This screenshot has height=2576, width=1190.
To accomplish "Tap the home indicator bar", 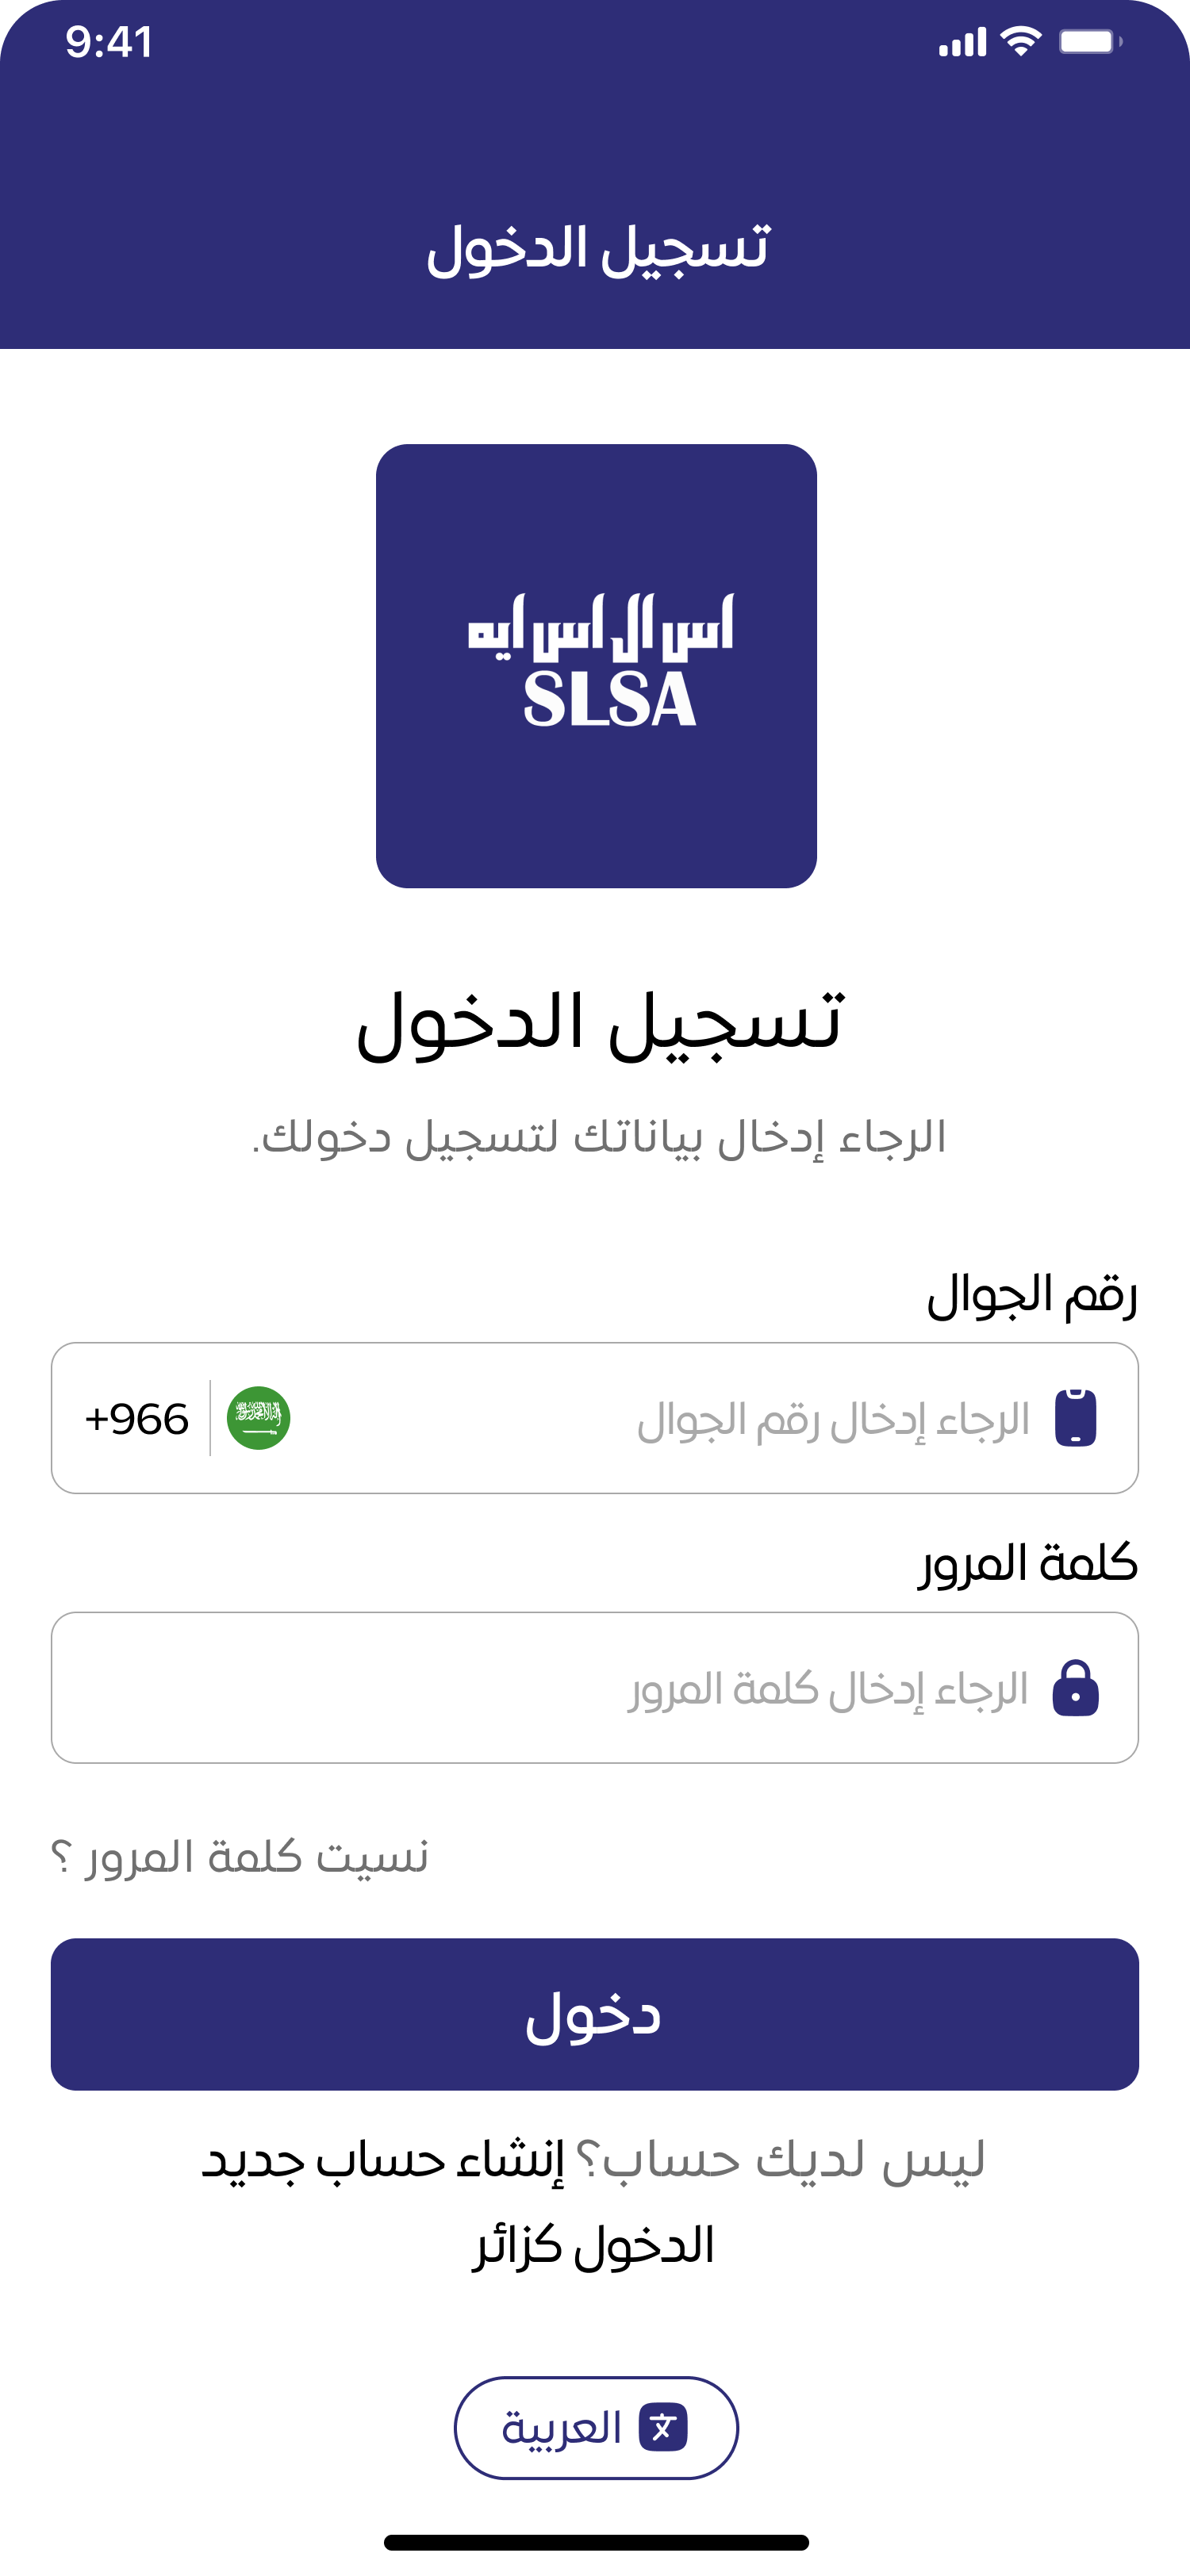I will click(x=596, y=2541).
